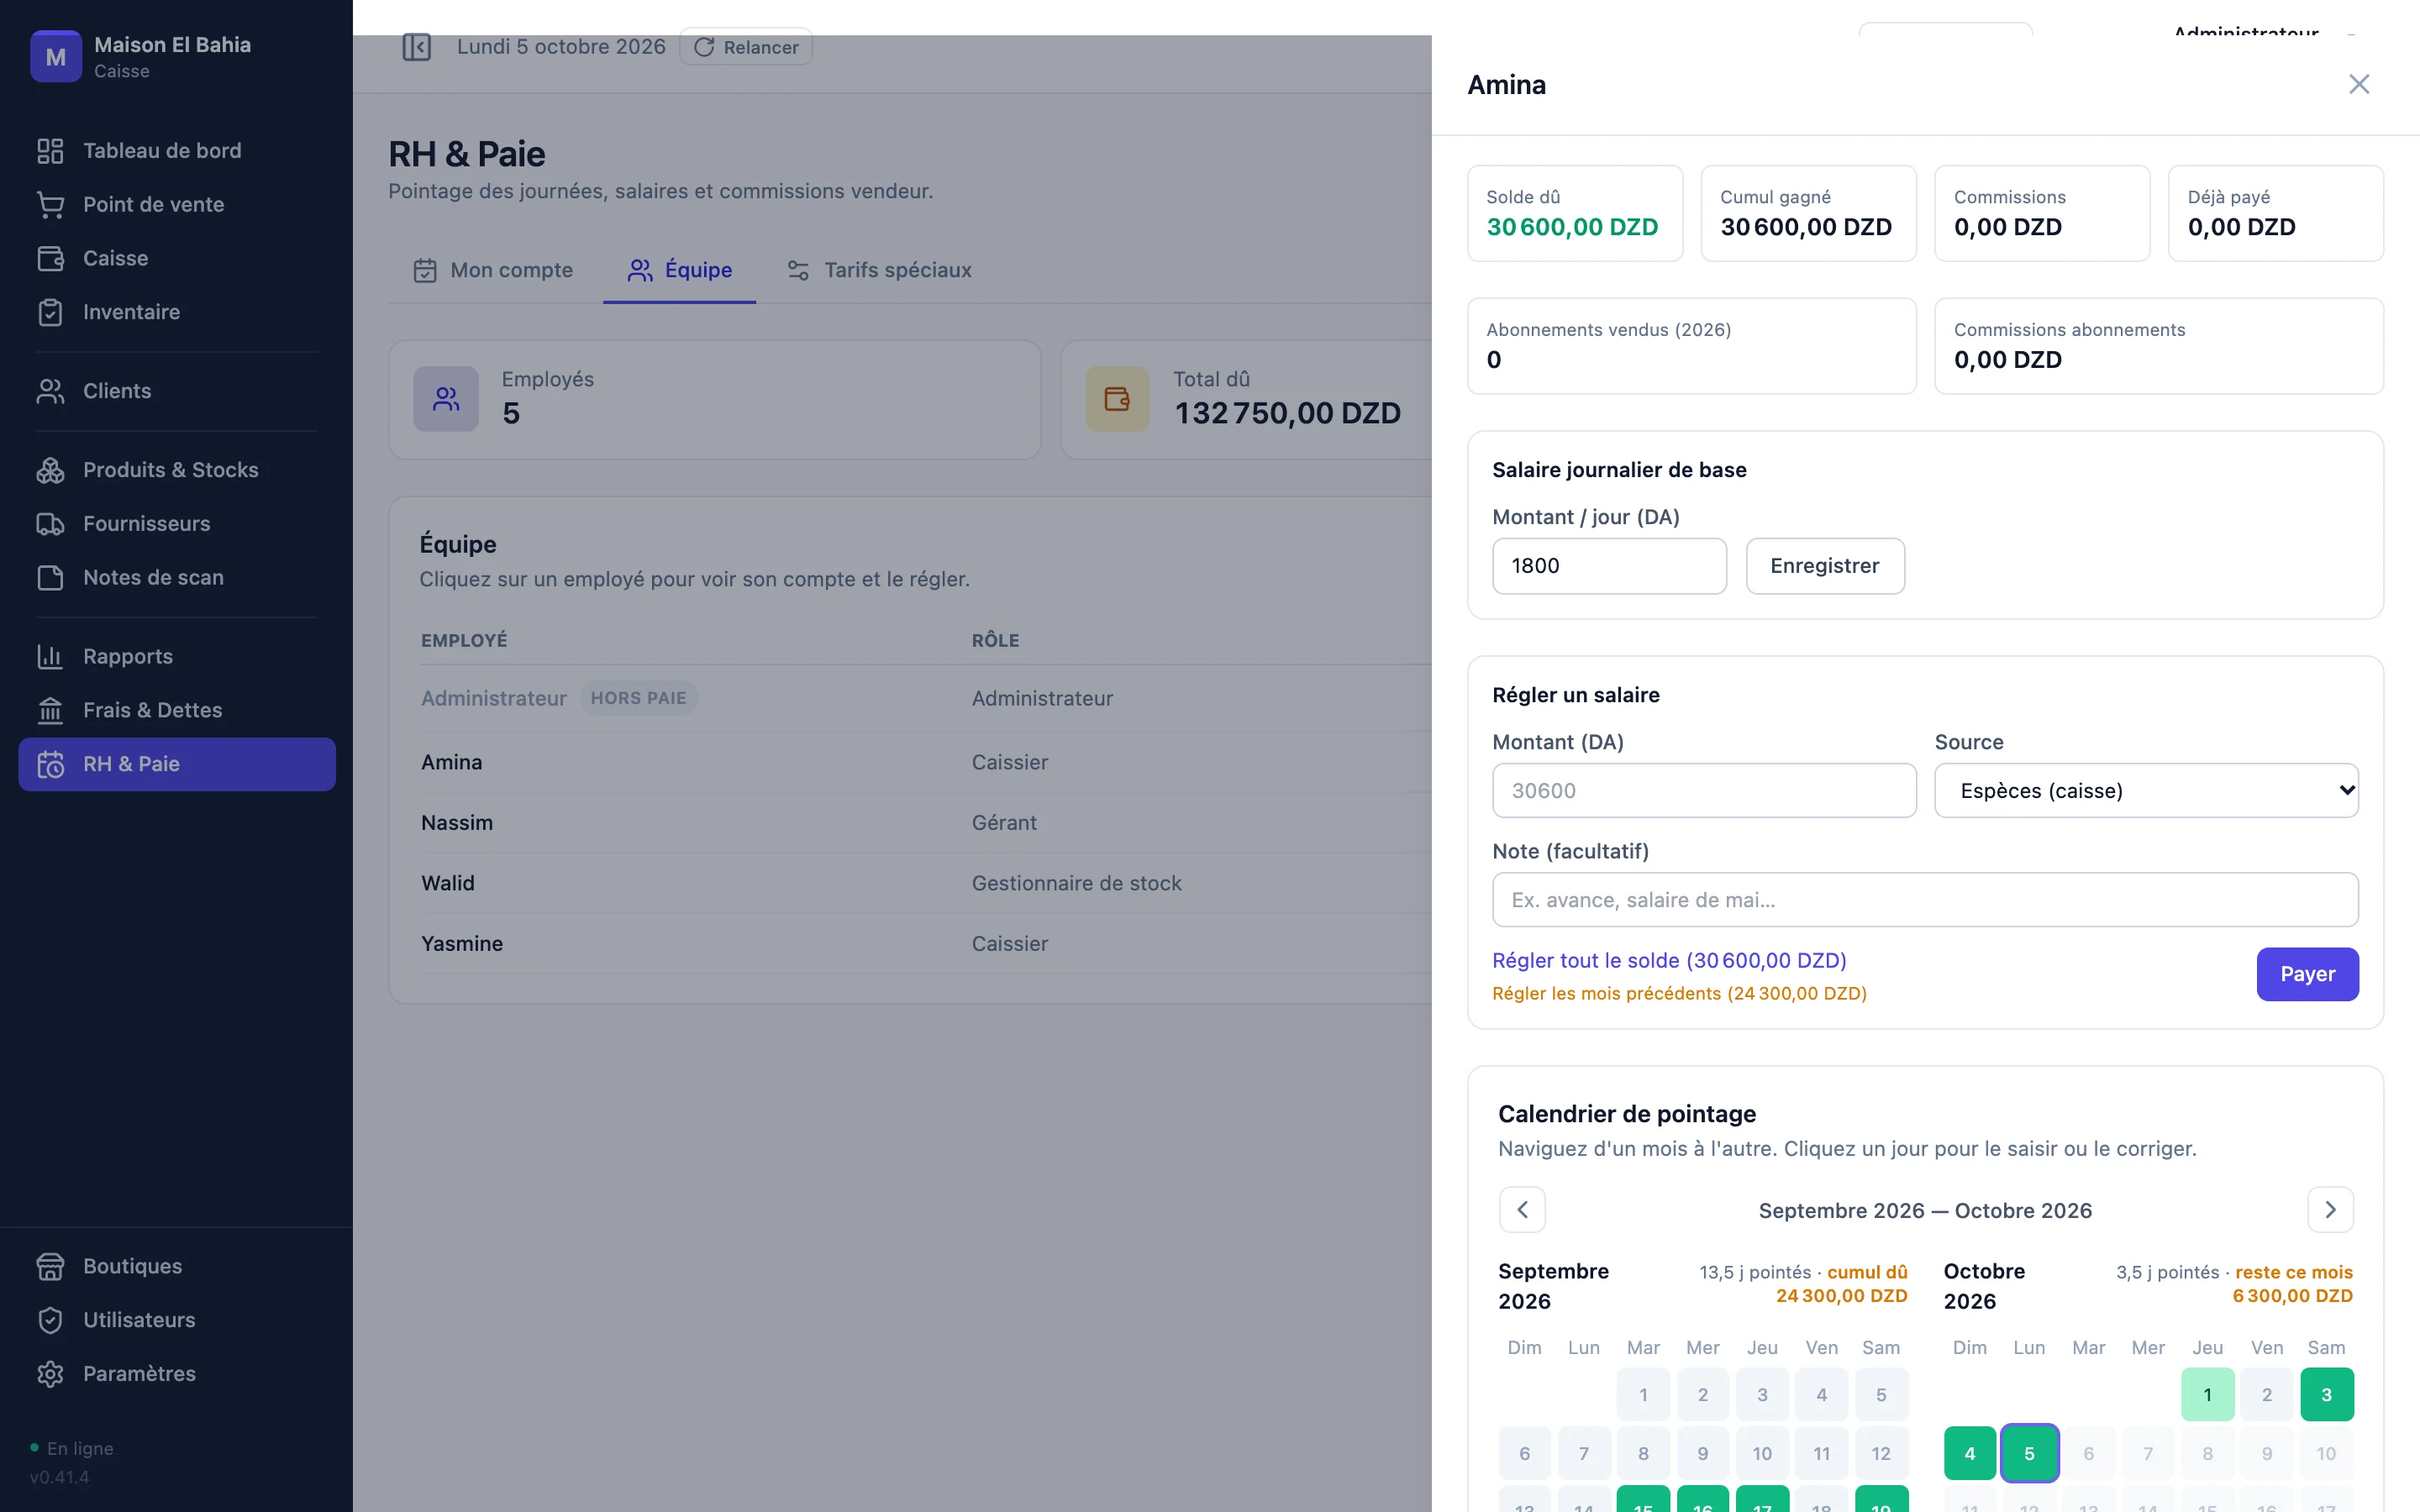Switch to Équipe tab
This screenshot has height=1512, width=2420.
680,270
